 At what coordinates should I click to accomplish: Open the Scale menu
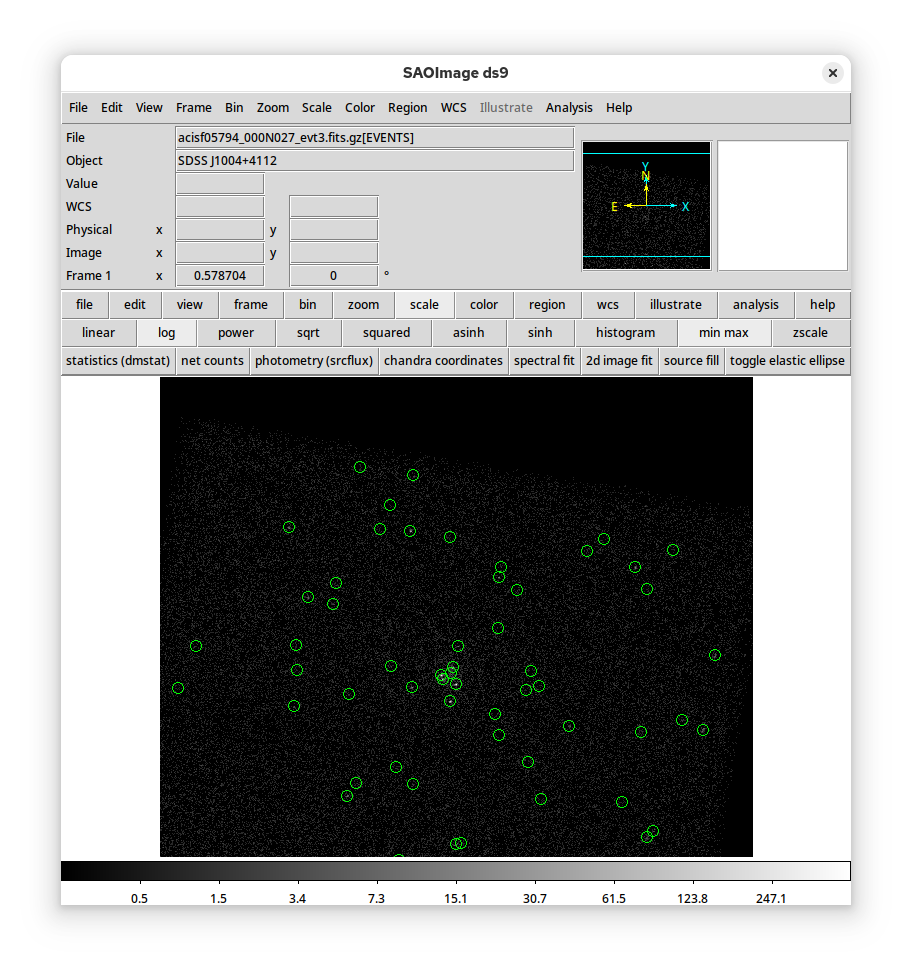pos(316,108)
